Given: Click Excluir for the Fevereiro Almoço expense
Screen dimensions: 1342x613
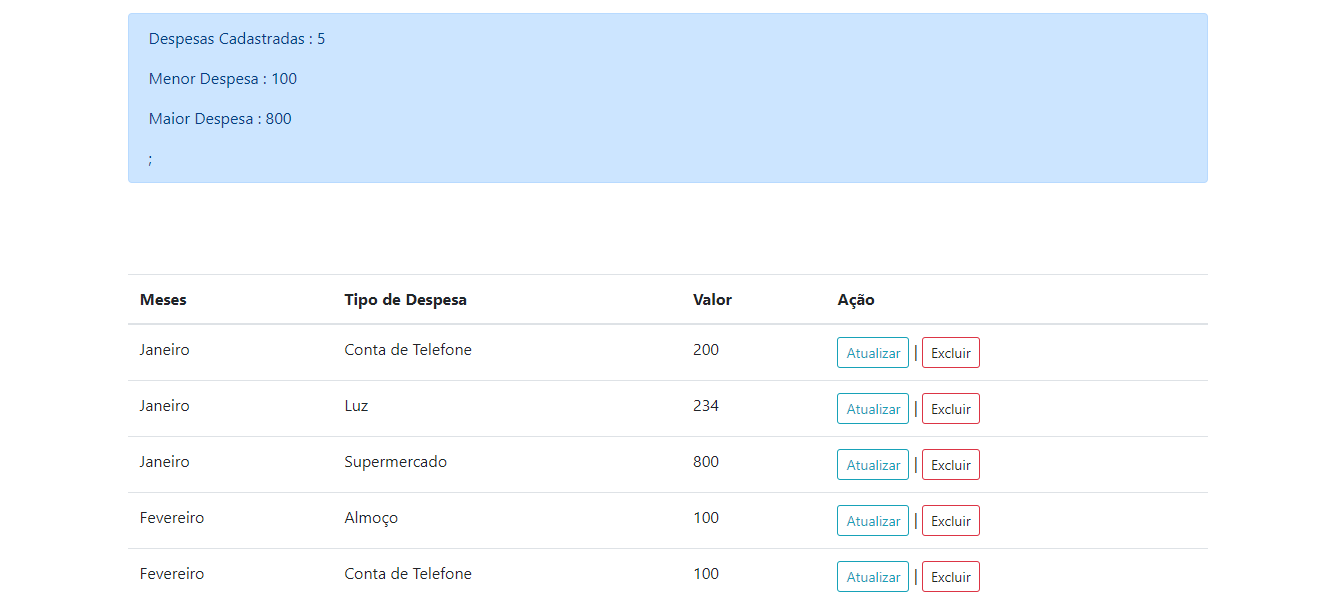Looking at the screenshot, I should pos(950,520).
